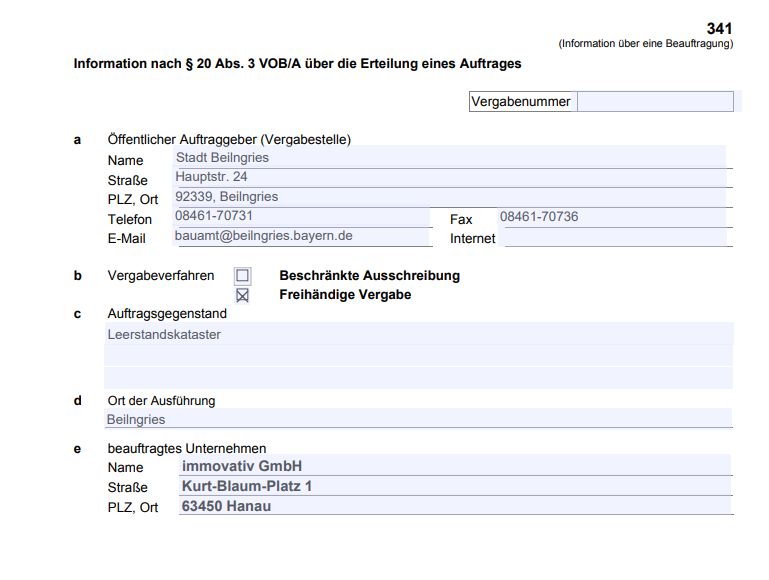
Task: Click the Fax field 08461-70736
Action: click(x=611, y=217)
